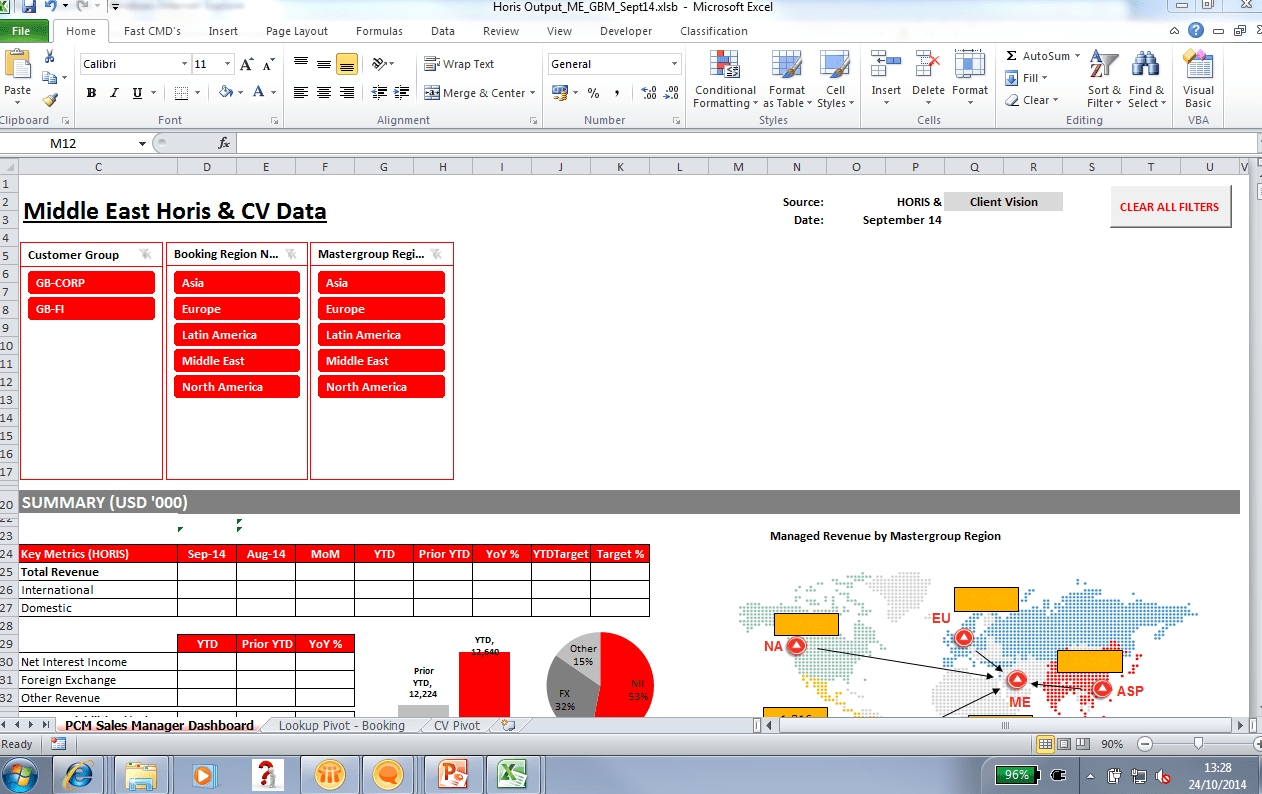Click the Copy icon
Image resolution: width=1262 pixels, height=794 pixels.
50,78
